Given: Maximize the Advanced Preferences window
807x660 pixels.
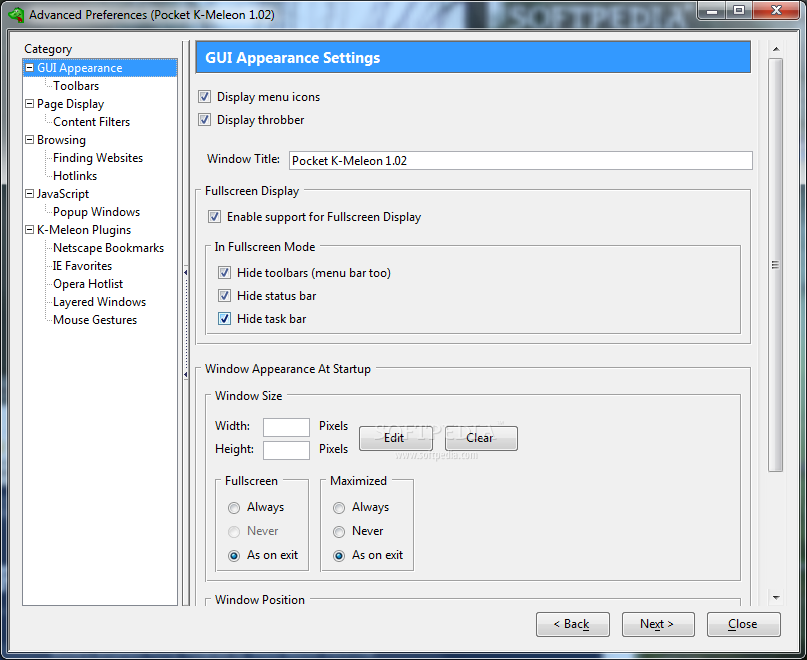Looking at the screenshot, I should pyautogui.click(x=739, y=11).
